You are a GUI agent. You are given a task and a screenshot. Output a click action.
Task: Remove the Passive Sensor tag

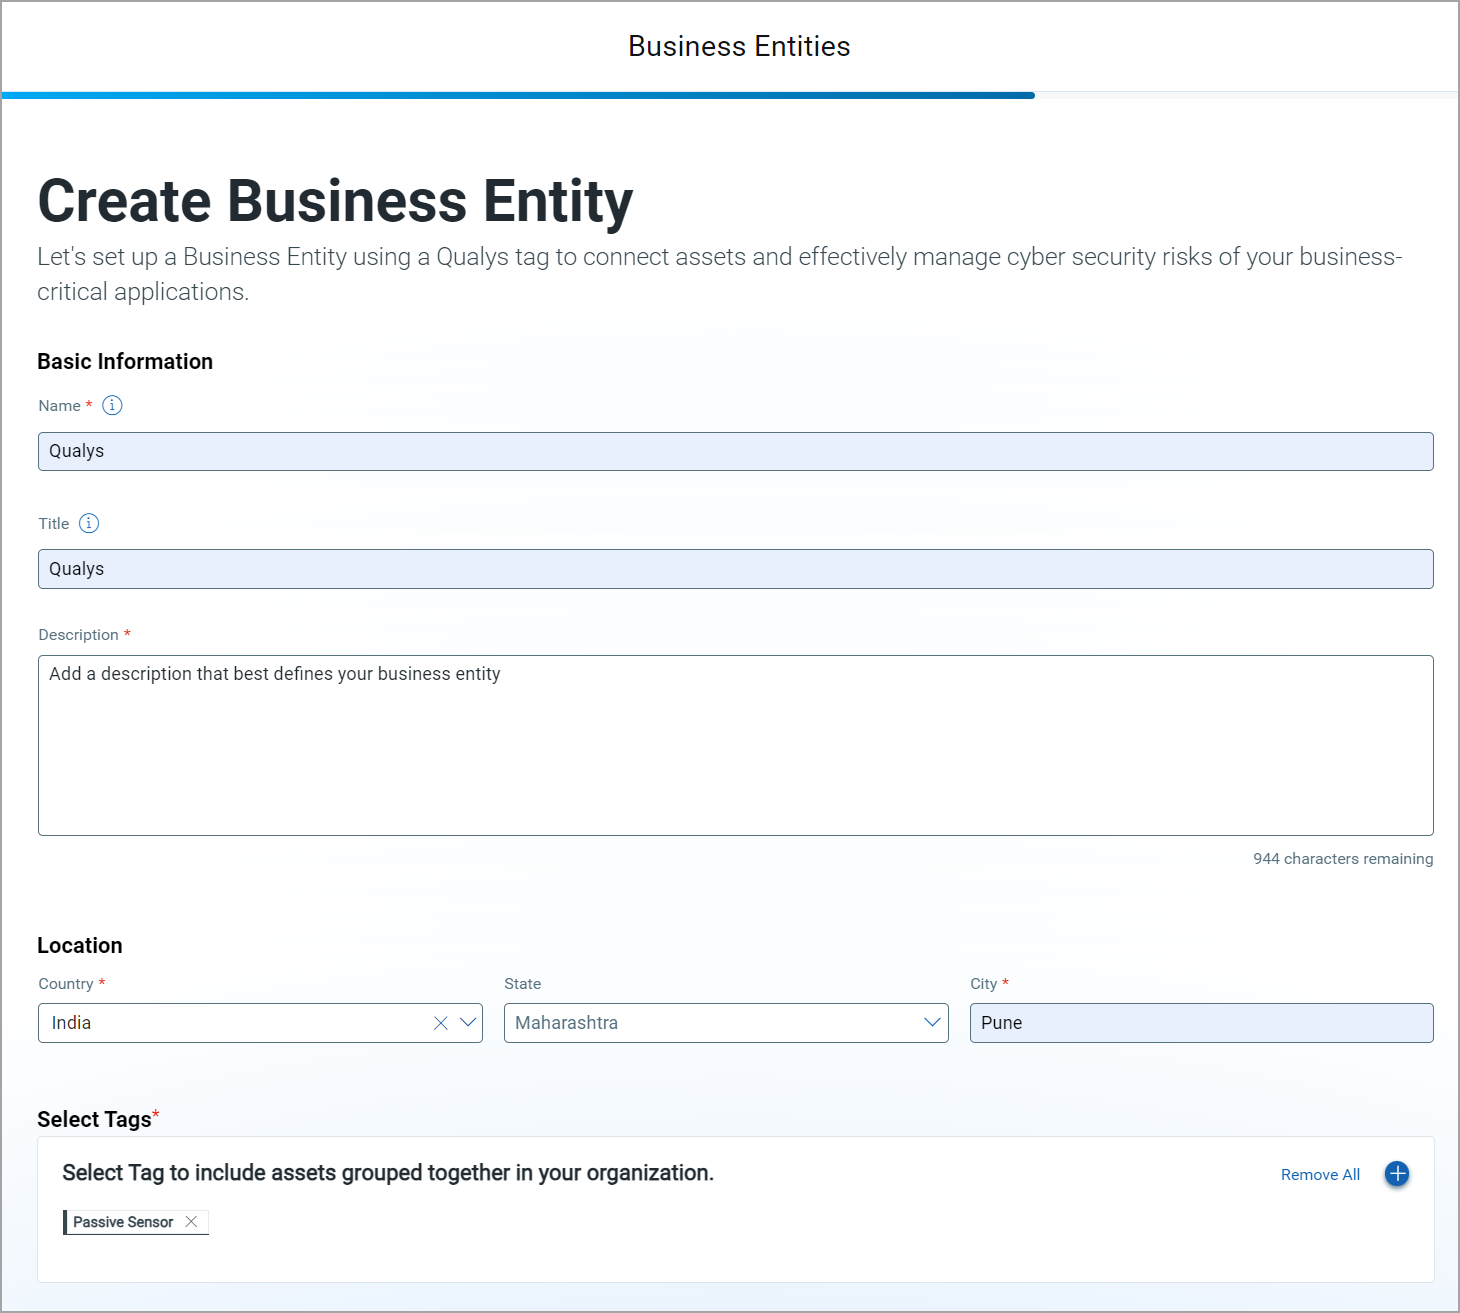coord(191,1222)
